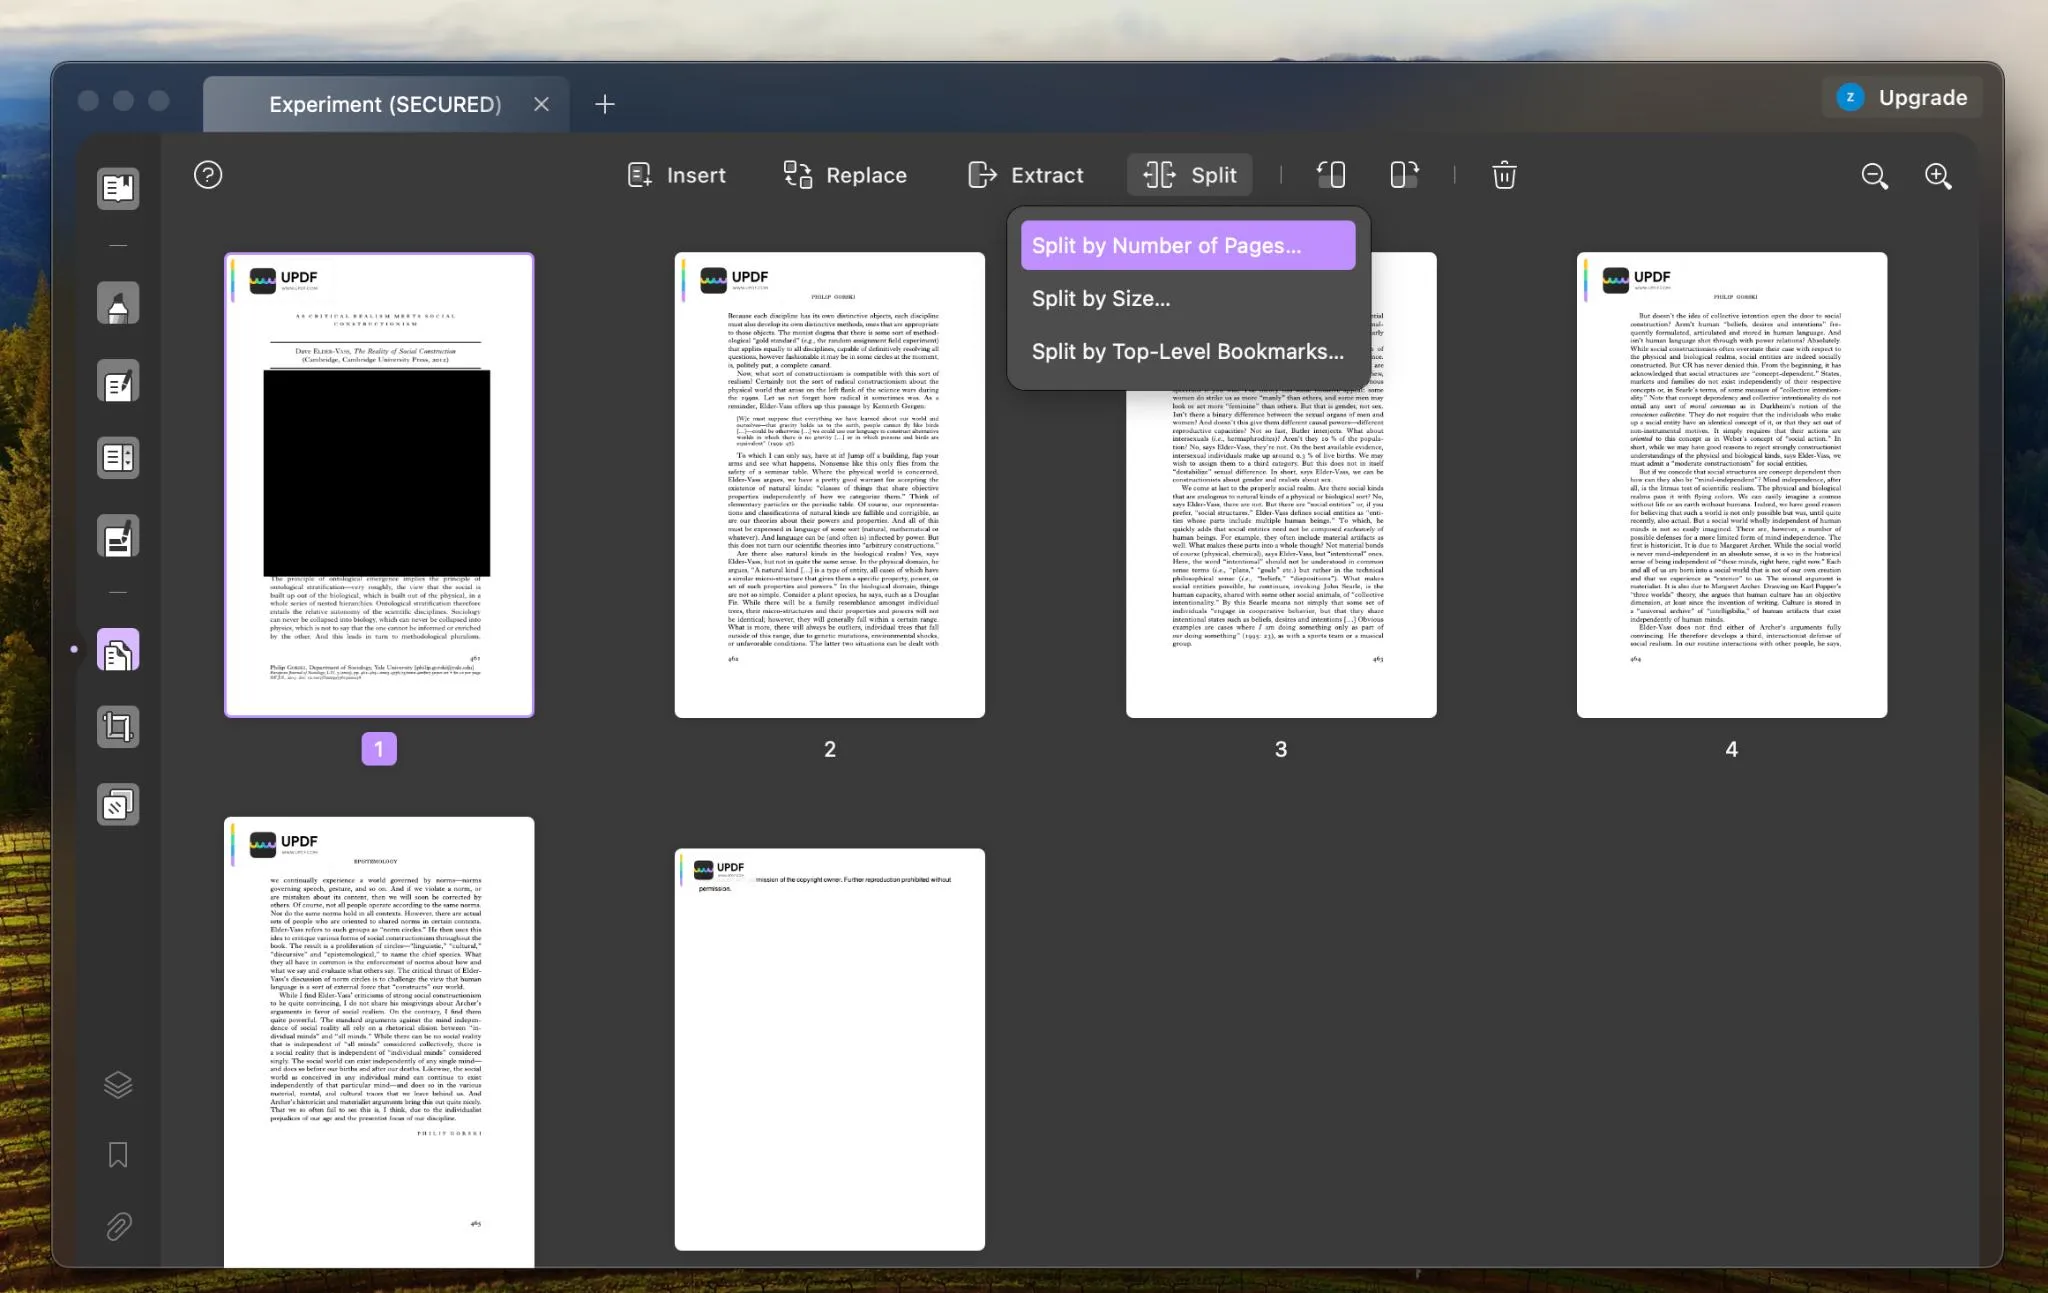
Task: Click the page number 3 label
Action: pos(1281,749)
